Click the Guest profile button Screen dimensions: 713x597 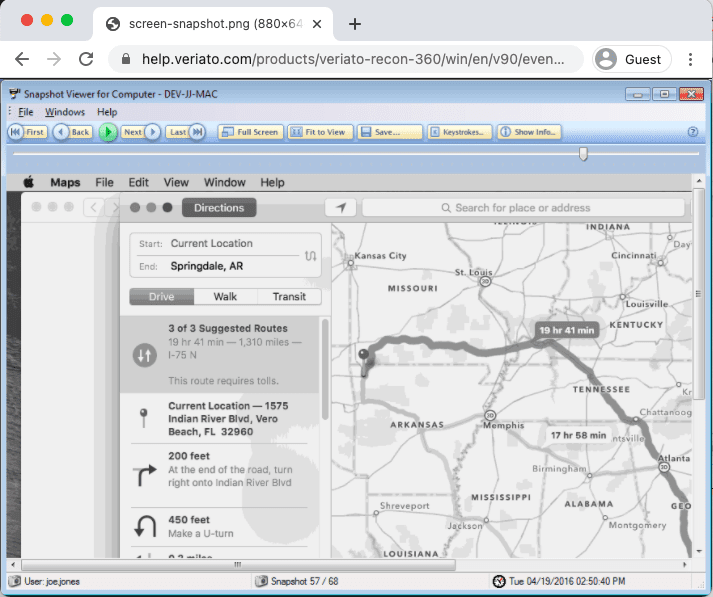632,59
